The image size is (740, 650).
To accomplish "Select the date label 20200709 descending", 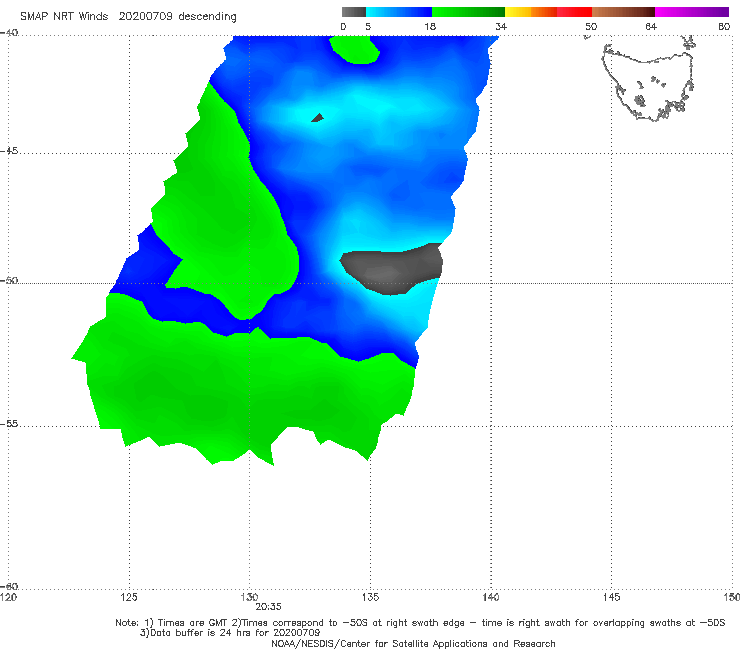I will [177, 17].
